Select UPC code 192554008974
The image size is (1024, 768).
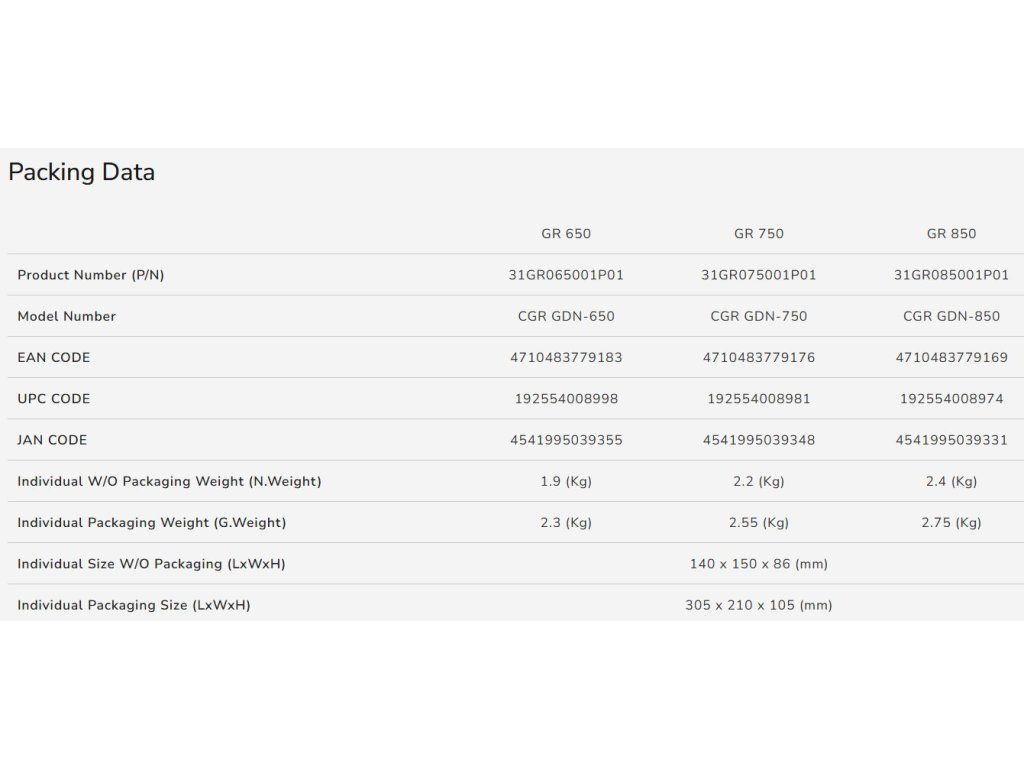951,399
